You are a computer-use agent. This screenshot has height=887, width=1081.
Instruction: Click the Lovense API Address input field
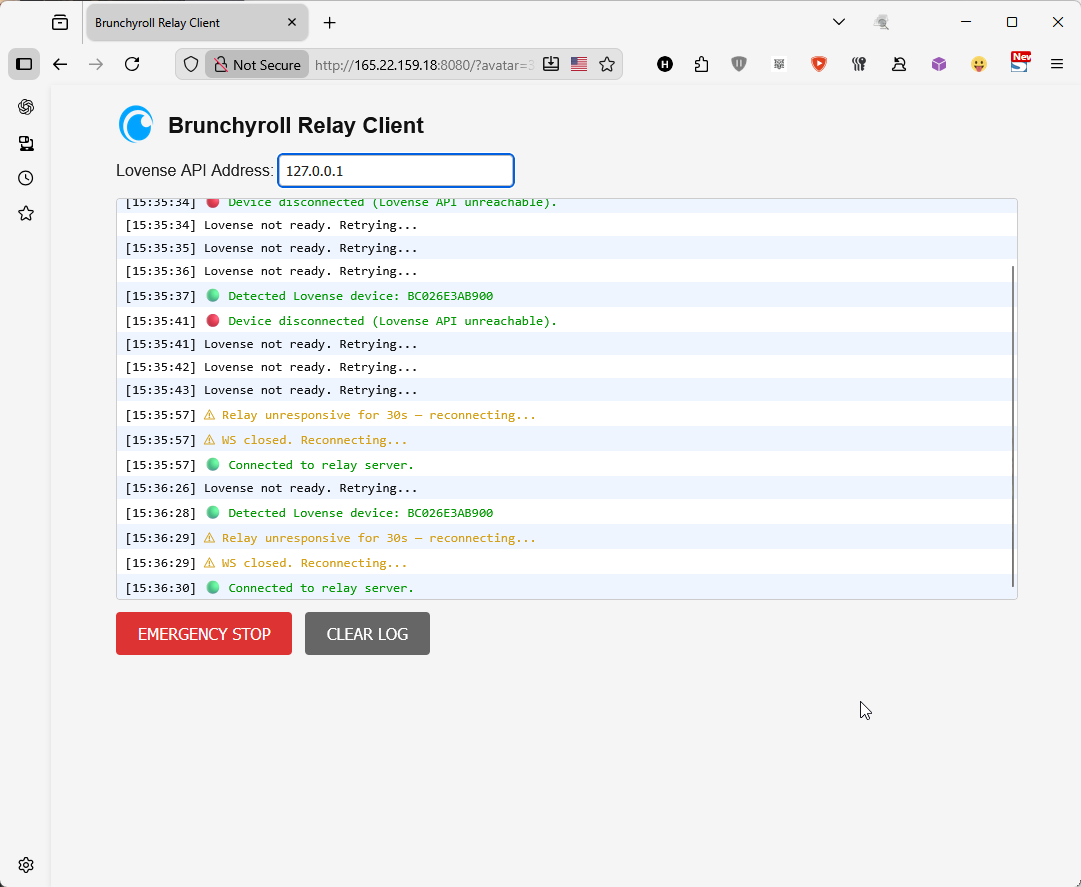pos(396,171)
